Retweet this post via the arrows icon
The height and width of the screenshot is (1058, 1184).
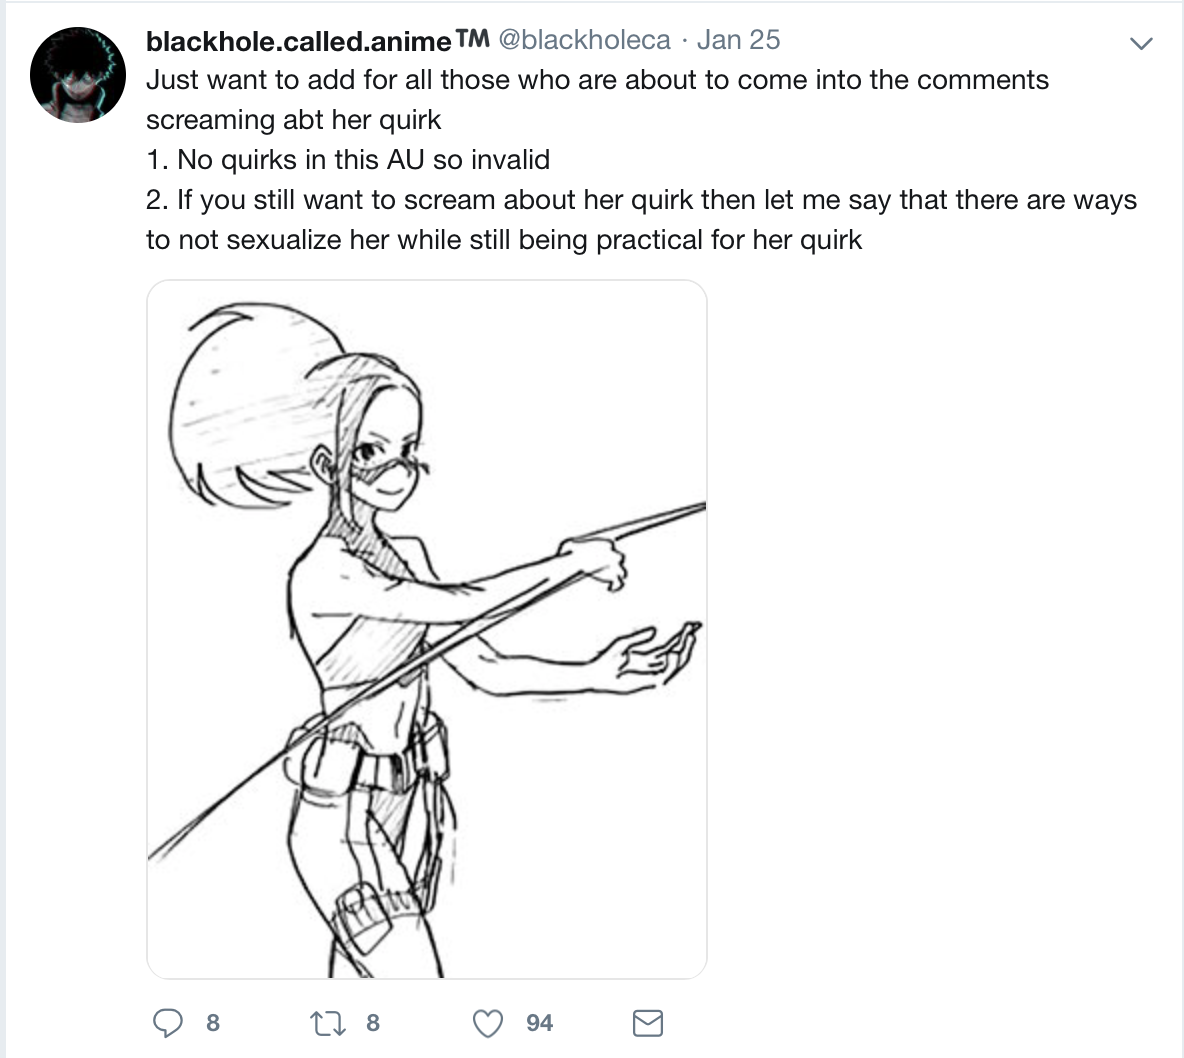pos(328,1023)
